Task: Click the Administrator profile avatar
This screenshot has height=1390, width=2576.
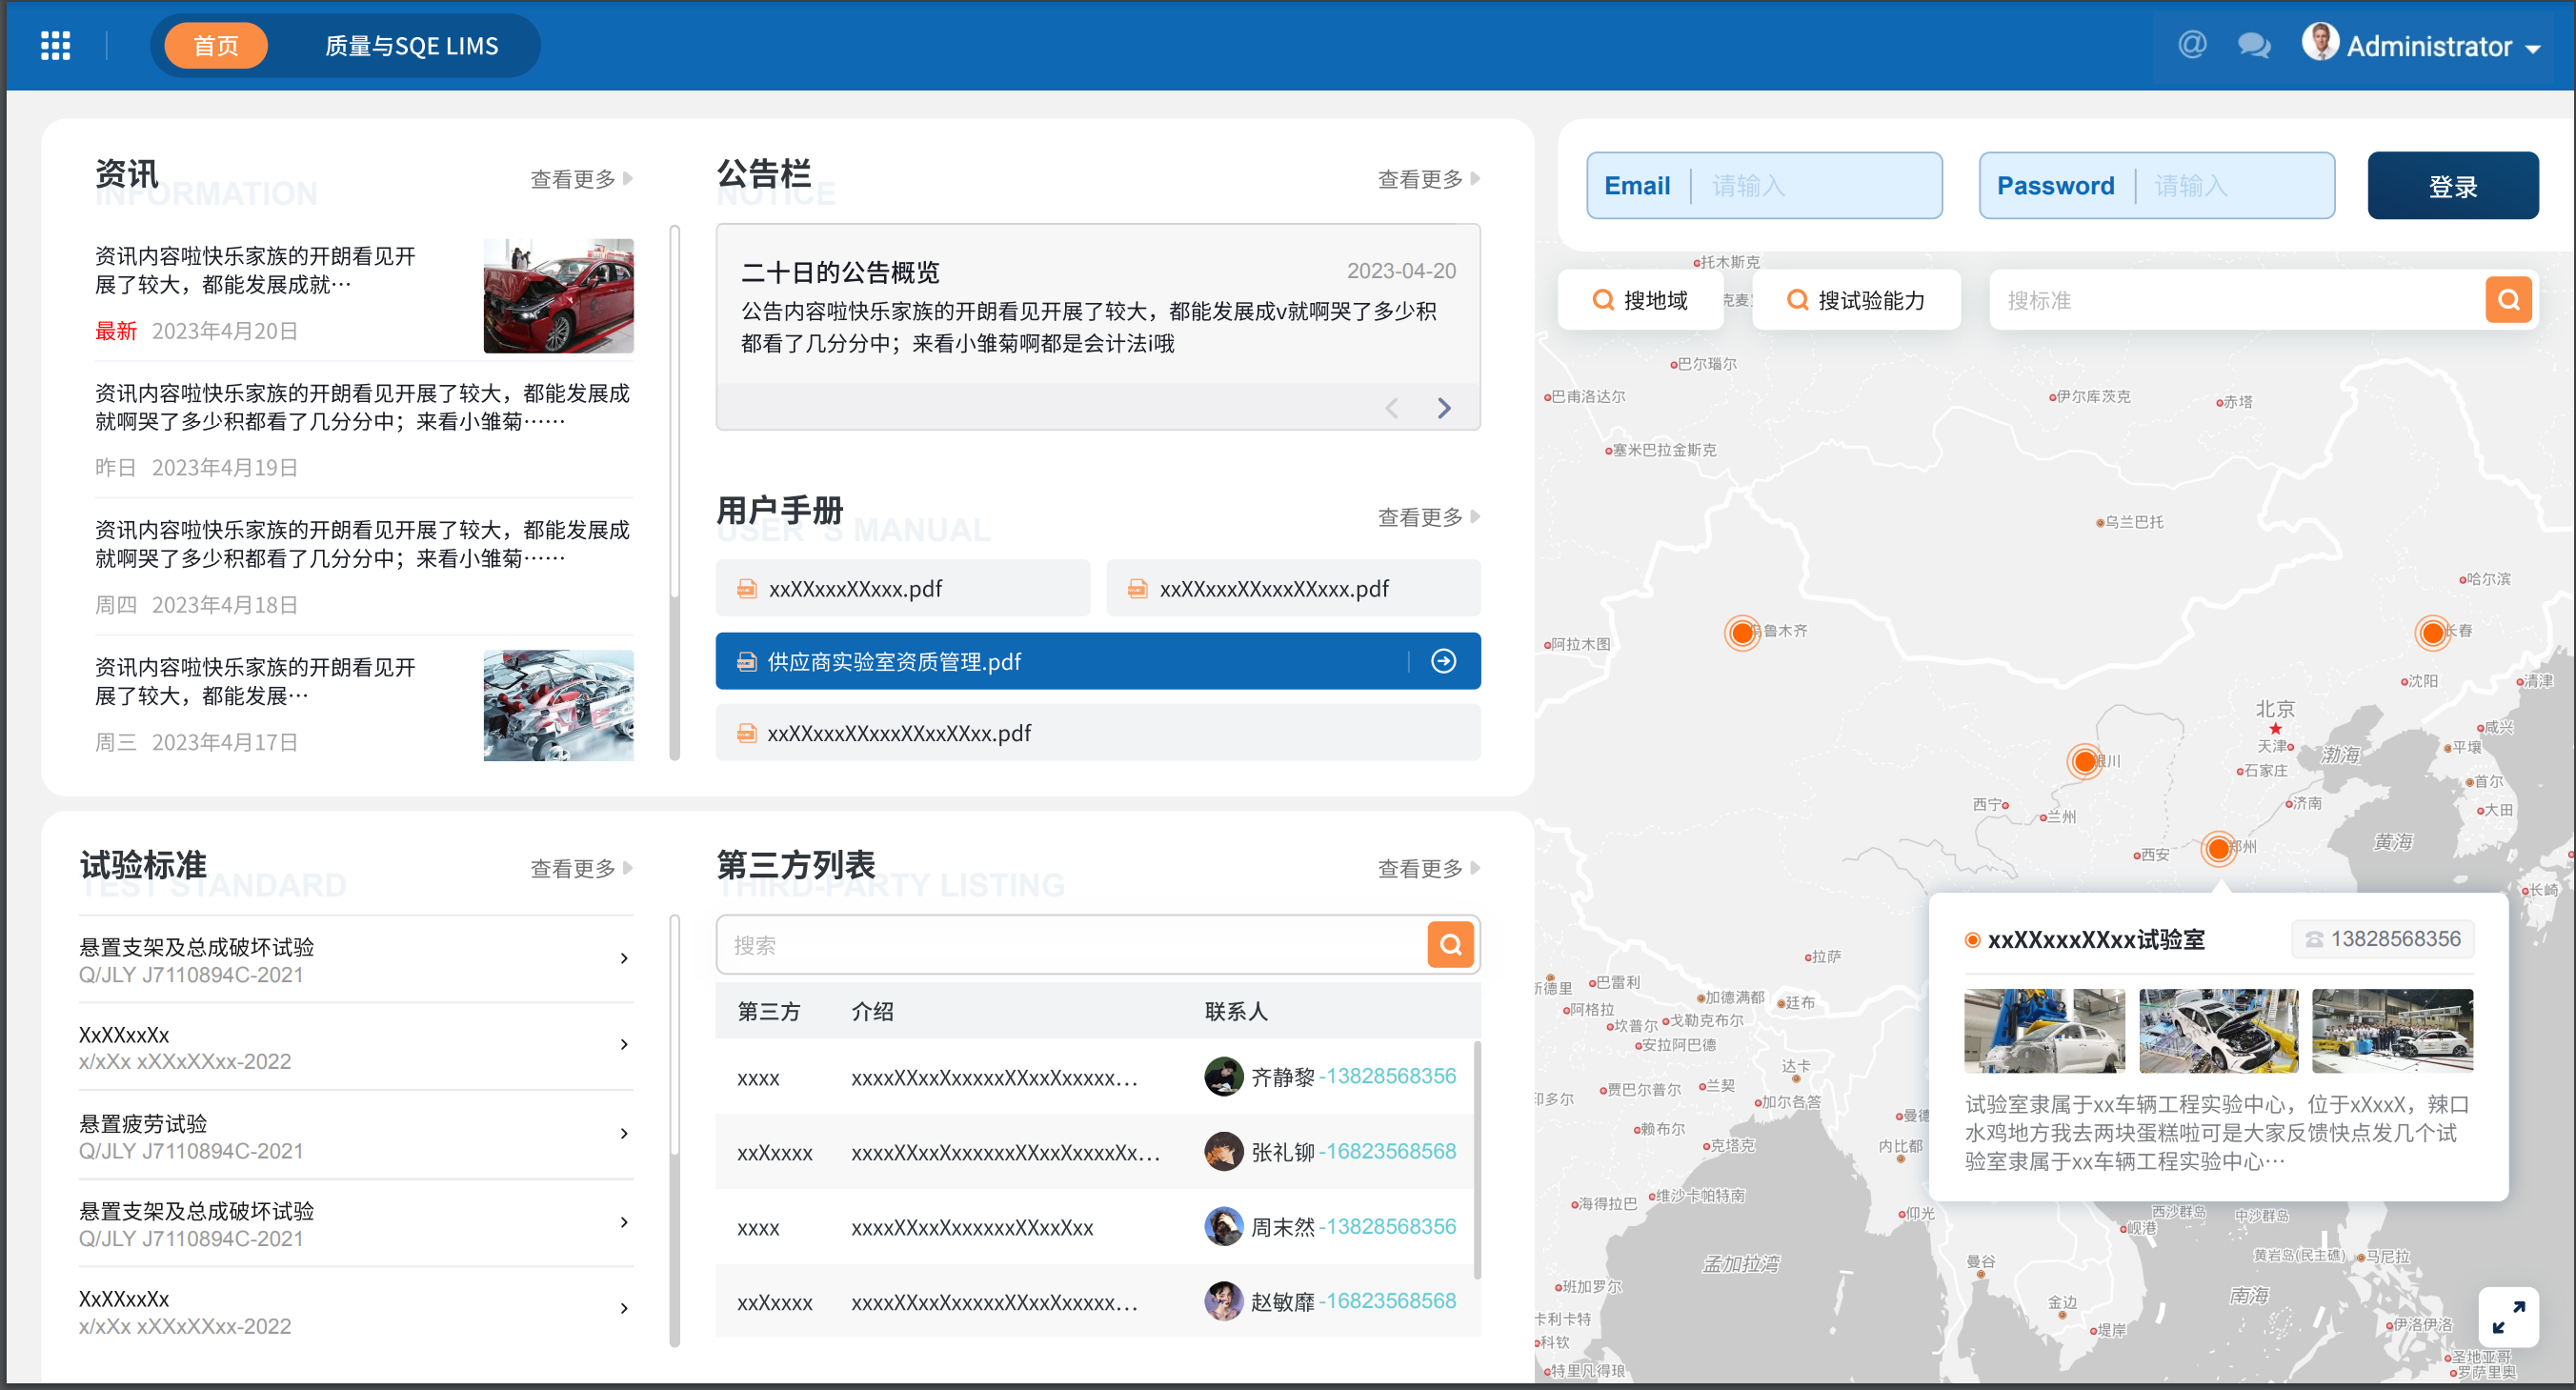Action: tap(2320, 43)
